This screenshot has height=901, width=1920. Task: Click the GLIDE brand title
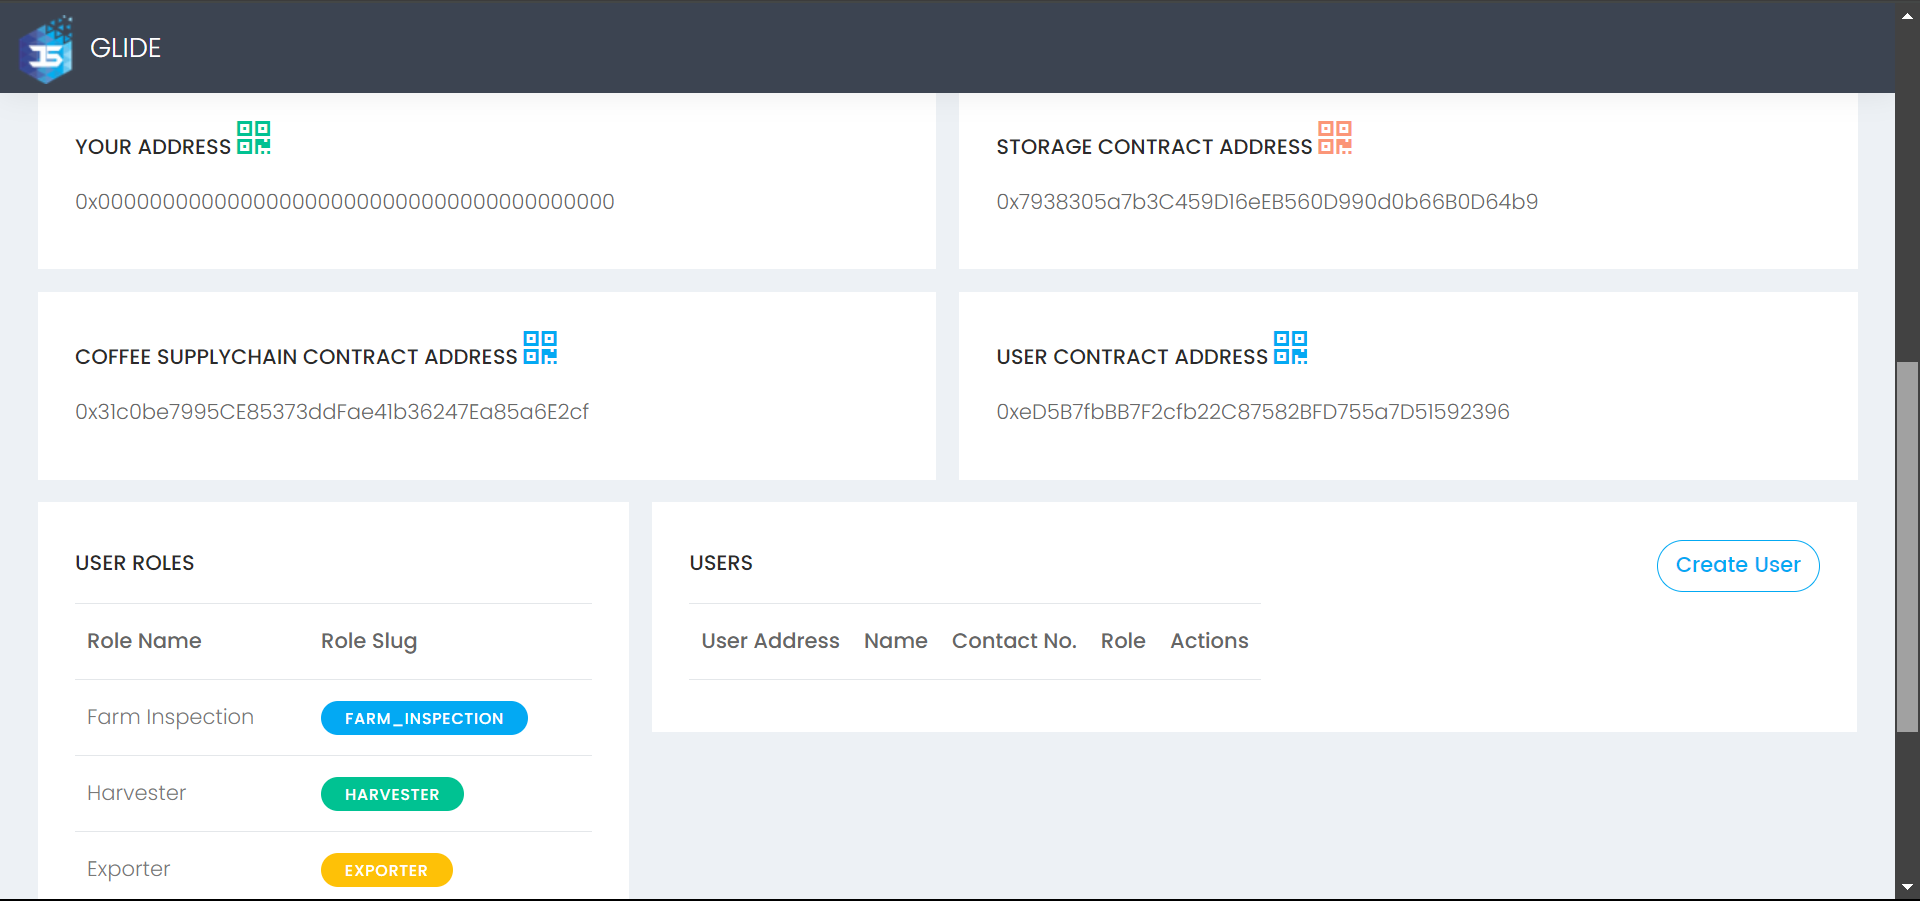coord(125,48)
